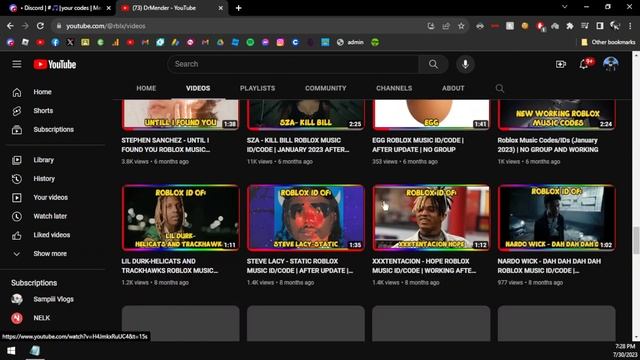Open the Other bookmarks folder
This screenshot has width=640, height=360.
click(x=608, y=42)
